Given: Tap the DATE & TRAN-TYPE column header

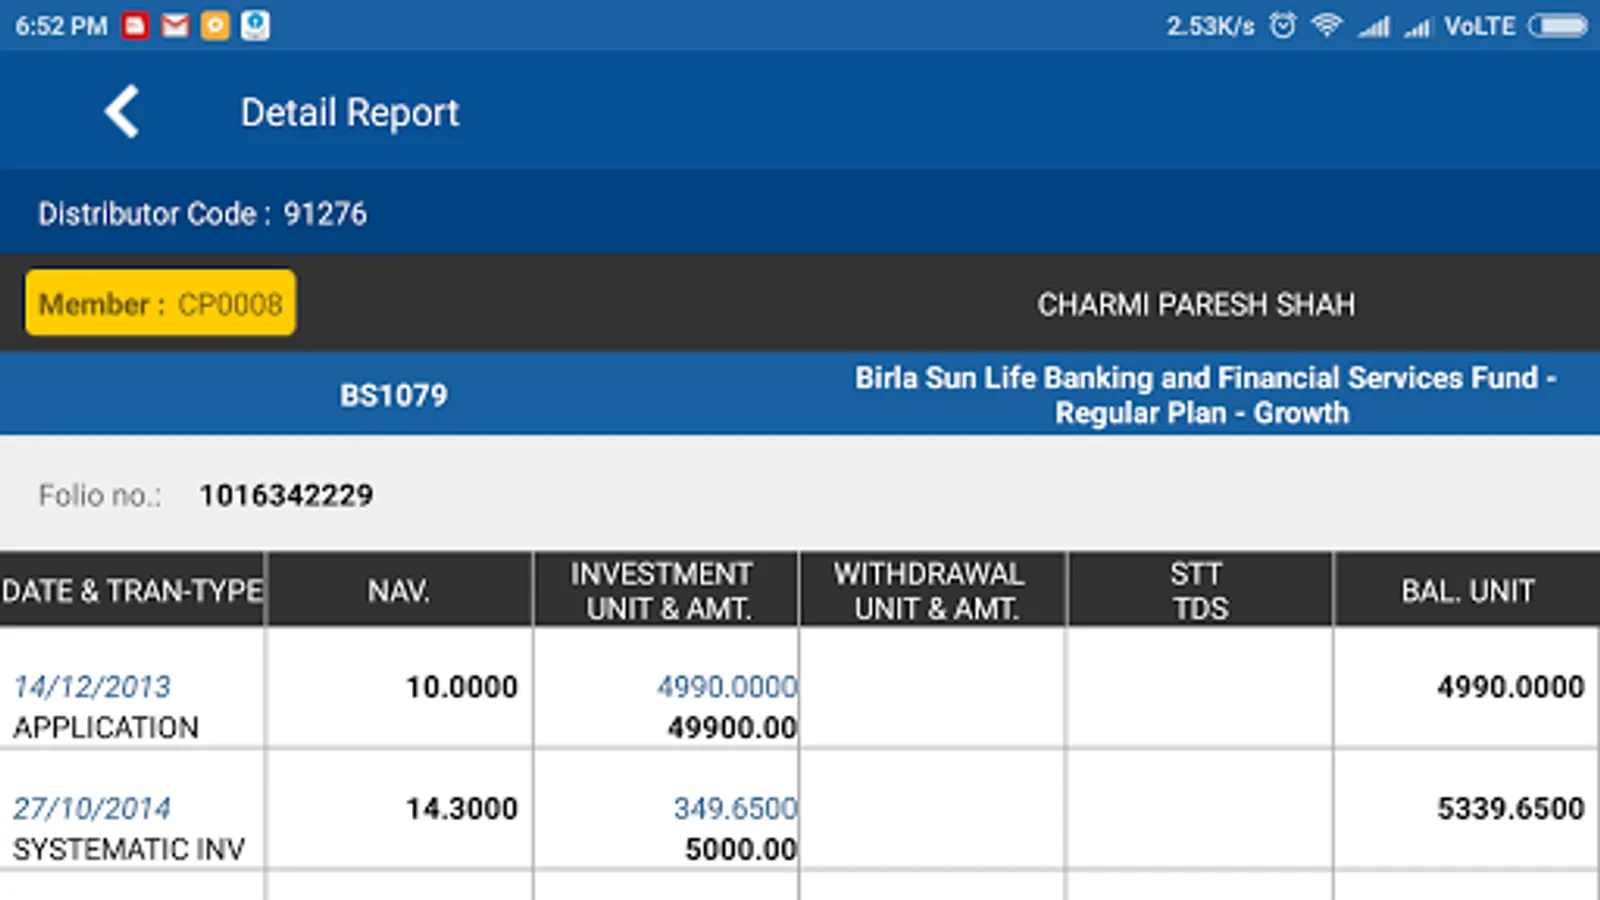Looking at the screenshot, I should coord(132,591).
